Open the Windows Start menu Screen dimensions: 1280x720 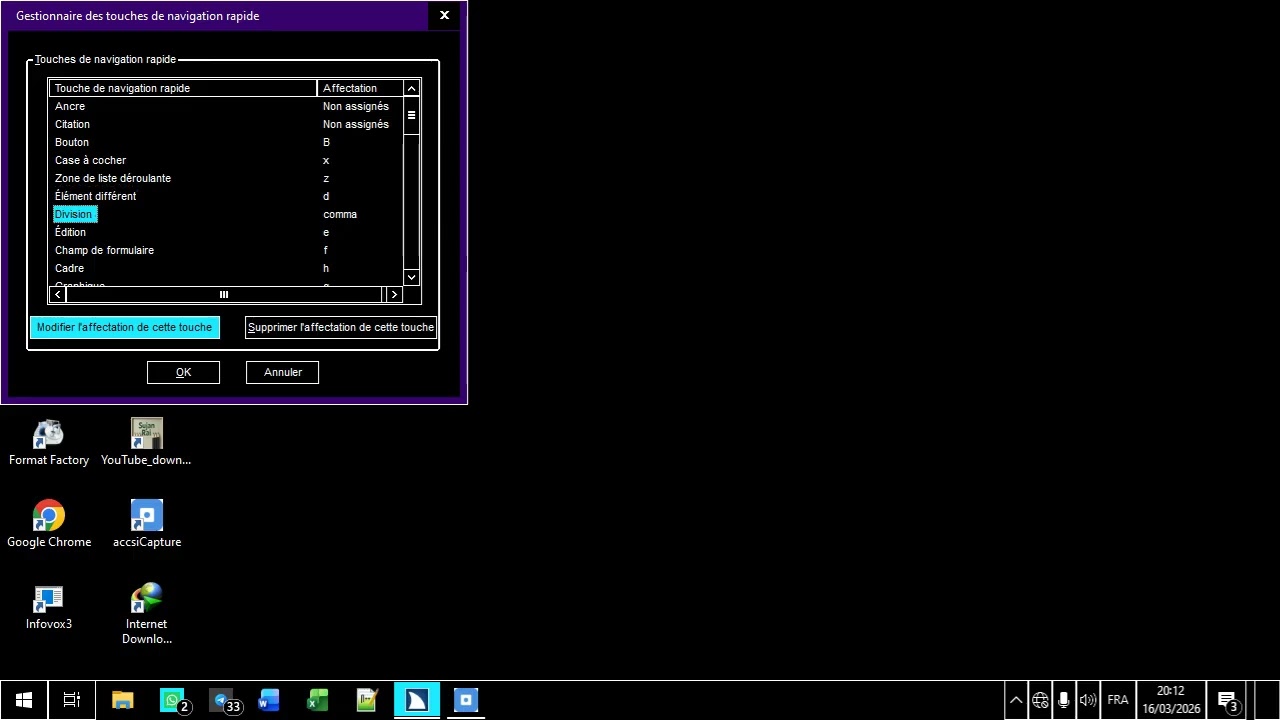coord(24,700)
